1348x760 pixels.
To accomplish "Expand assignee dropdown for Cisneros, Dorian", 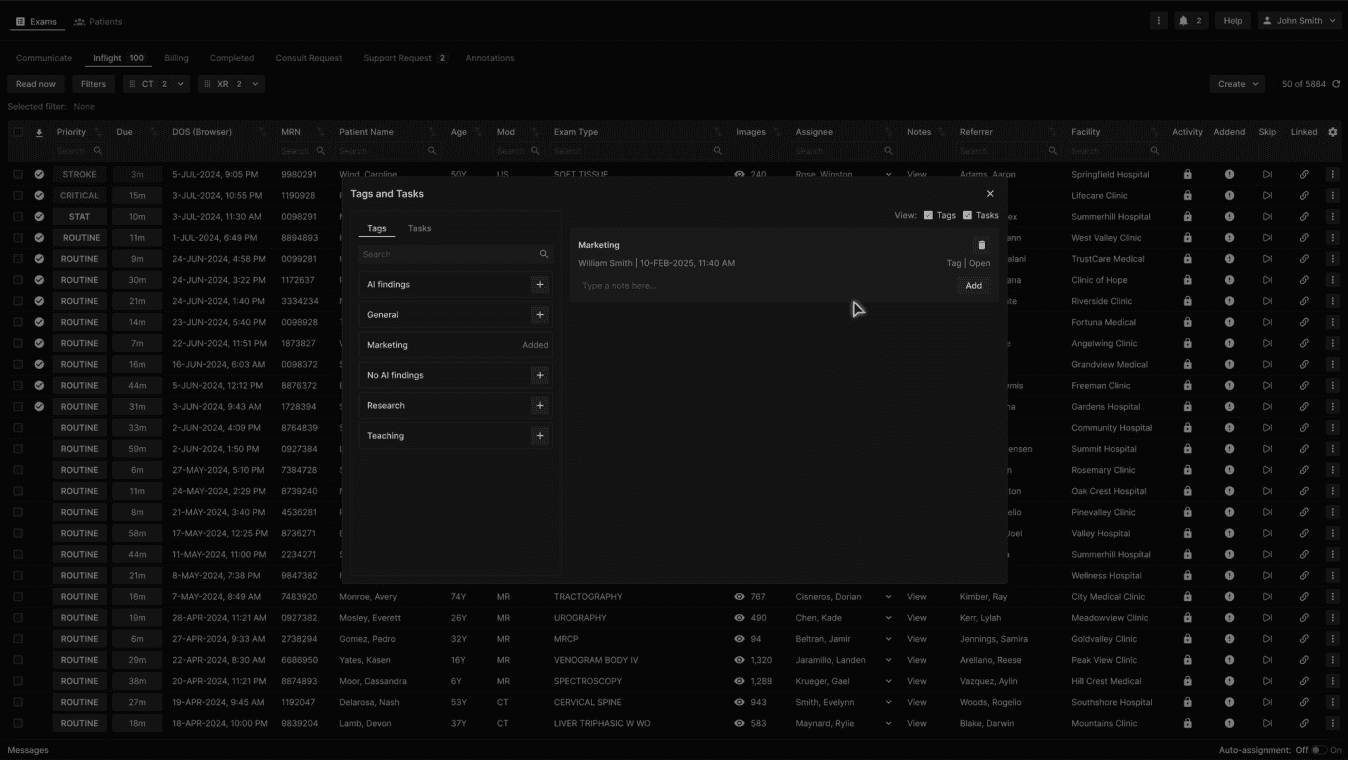I will coord(888,597).
